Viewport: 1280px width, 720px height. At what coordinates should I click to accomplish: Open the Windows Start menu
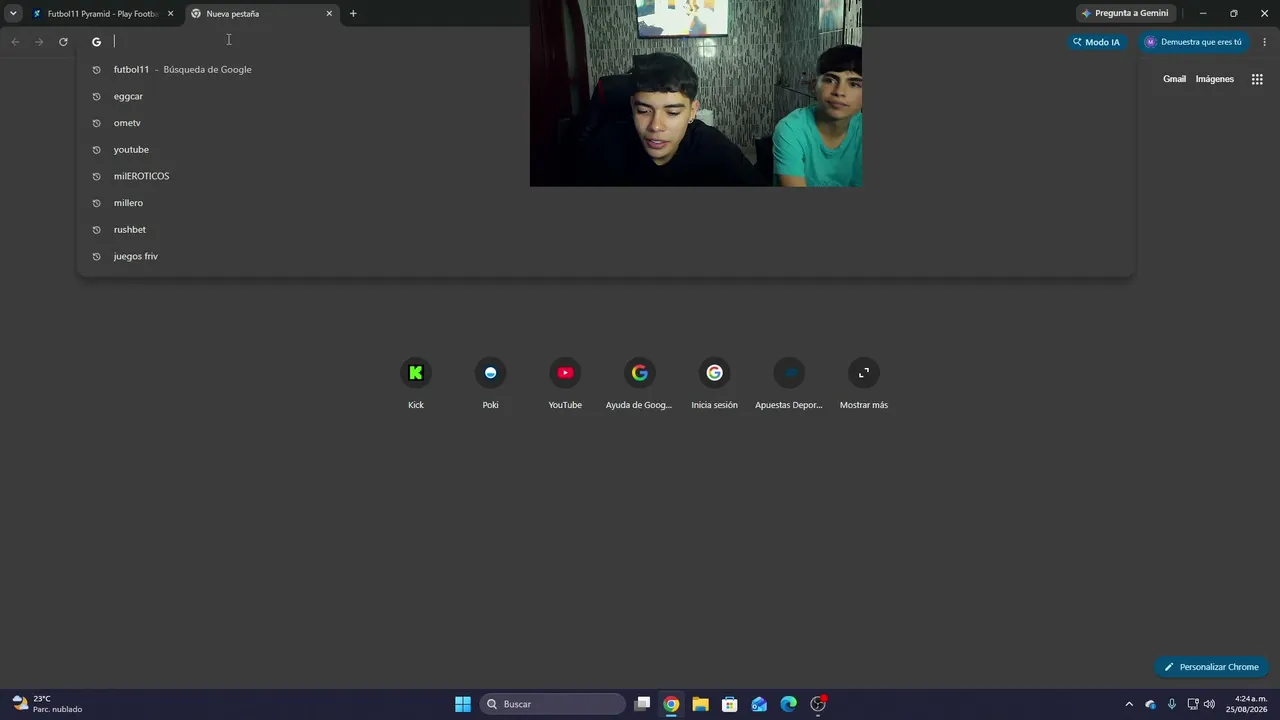click(x=463, y=704)
